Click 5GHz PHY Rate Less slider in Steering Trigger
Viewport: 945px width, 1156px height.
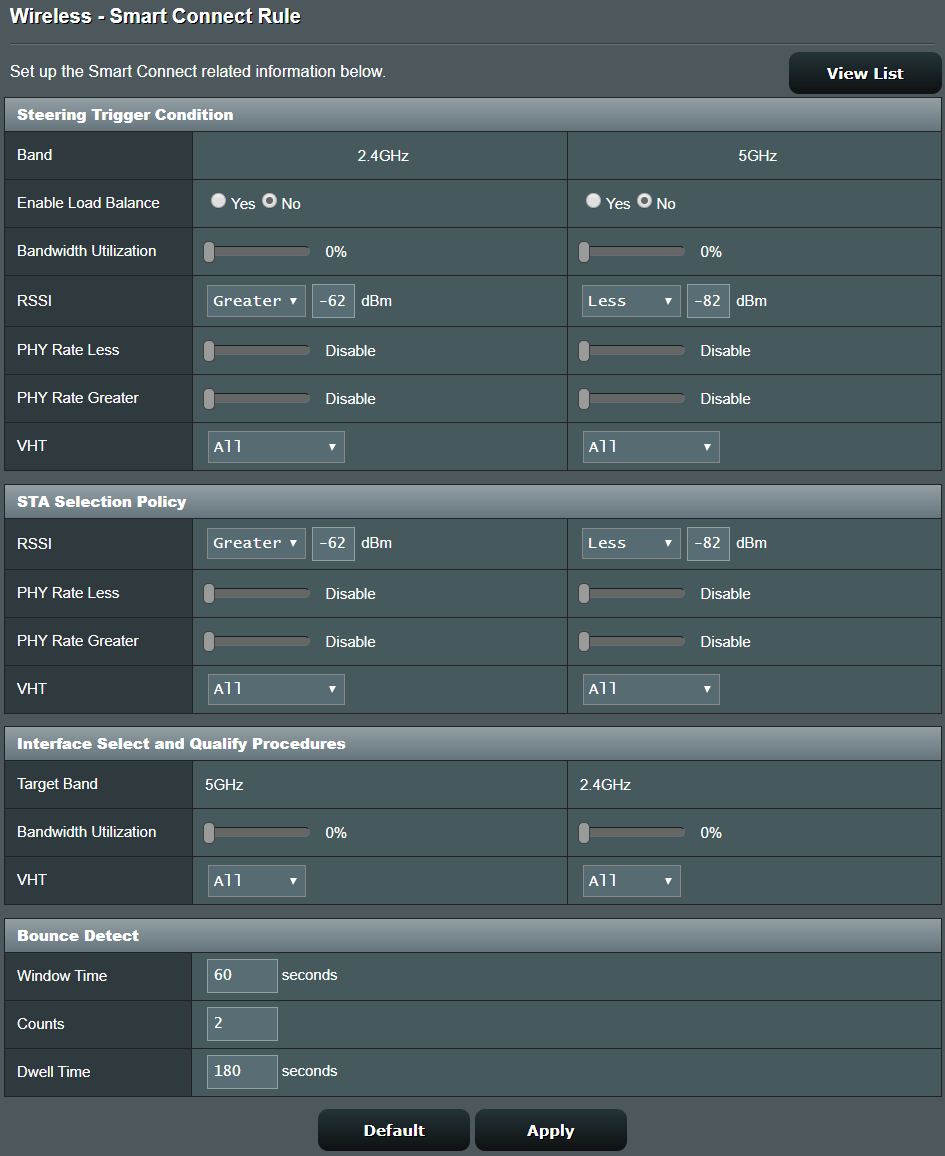click(634, 351)
